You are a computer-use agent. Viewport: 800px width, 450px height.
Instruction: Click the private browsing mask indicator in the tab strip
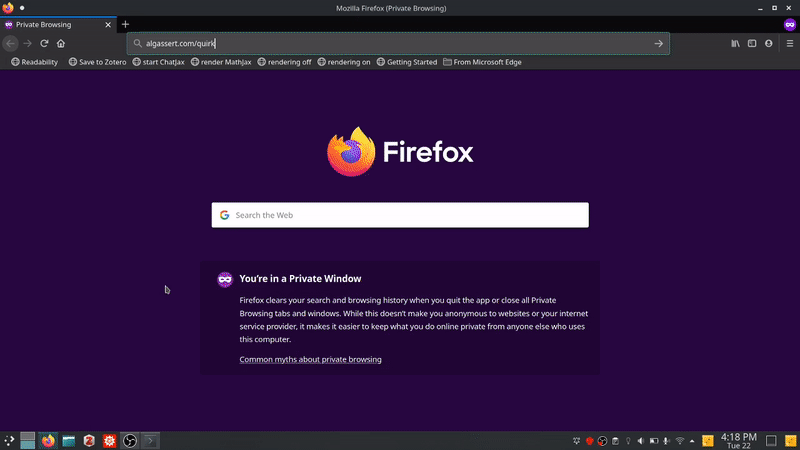click(790, 24)
